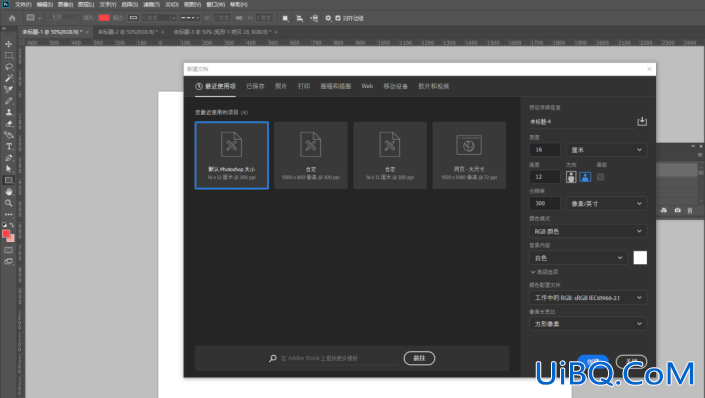Image resolution: width=705 pixels, height=398 pixels.
Task: Click the trash icon in the background panel
Action: tap(690, 210)
